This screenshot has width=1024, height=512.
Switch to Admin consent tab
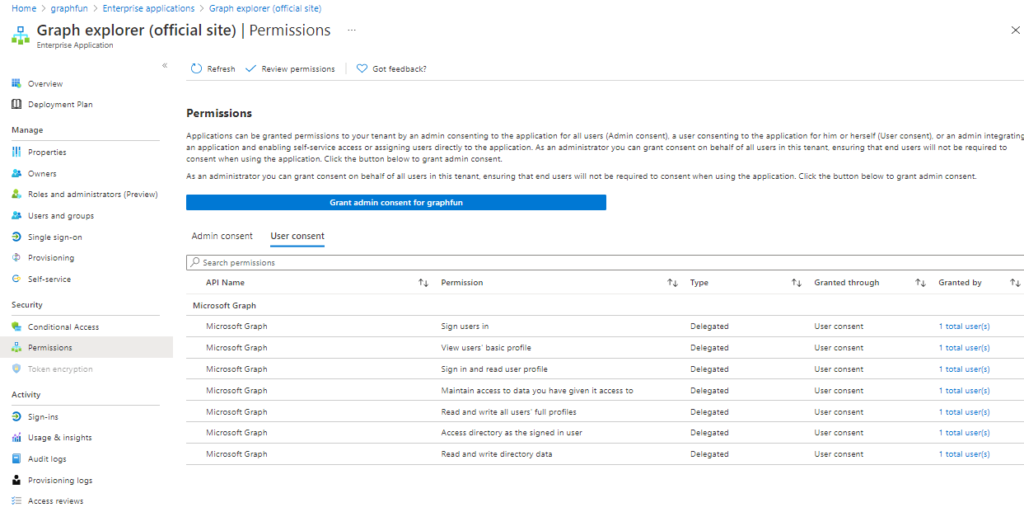[222, 236]
